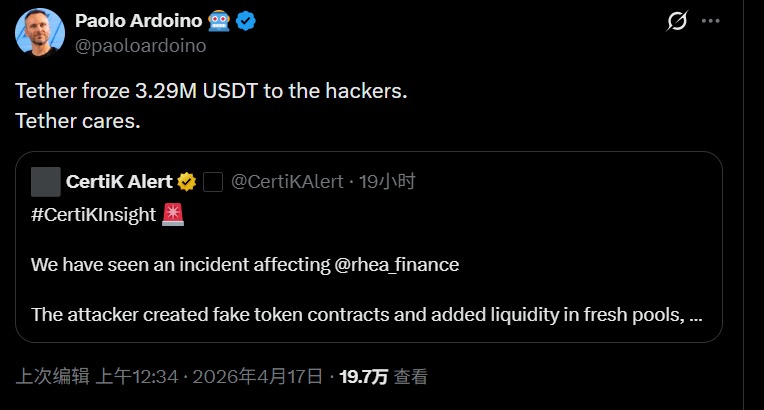
Task: Click the 上次编辑 edit history link
Action: [x=52, y=377]
